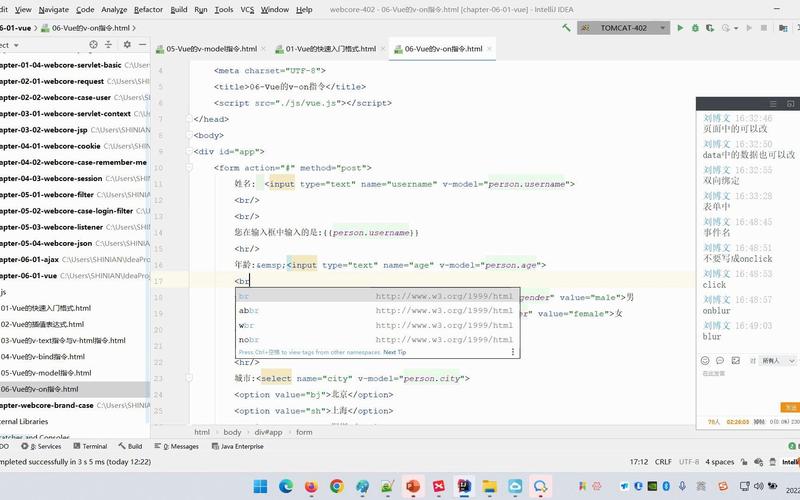800x500 pixels.
Task: Open Google Chrome from taskbar
Action: pos(337,486)
